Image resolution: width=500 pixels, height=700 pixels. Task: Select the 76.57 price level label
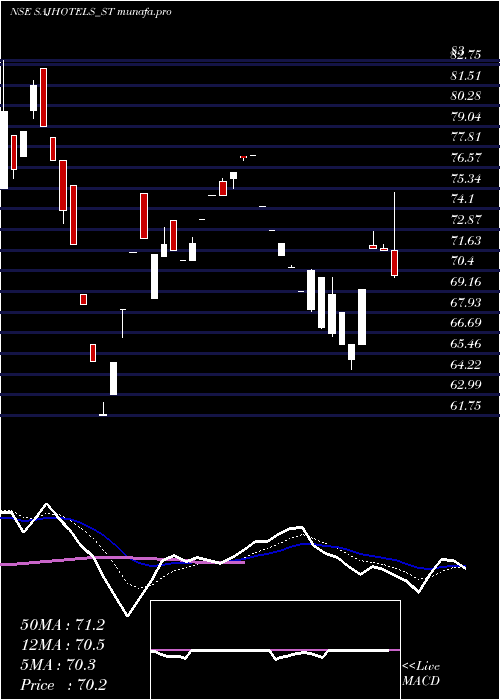point(466,158)
